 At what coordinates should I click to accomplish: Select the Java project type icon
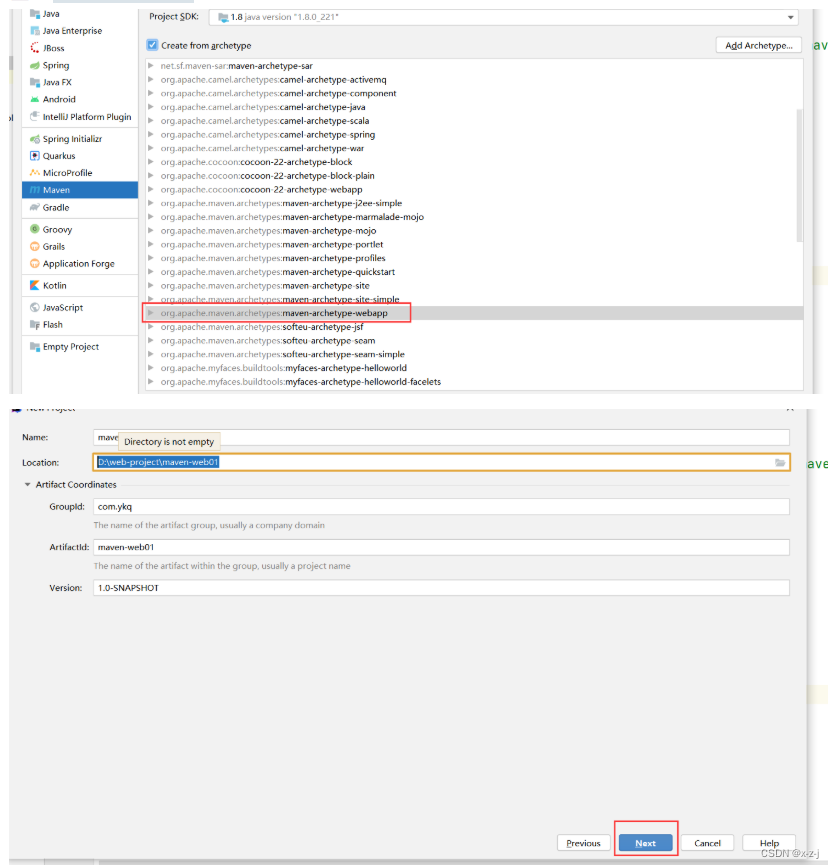(x=35, y=14)
